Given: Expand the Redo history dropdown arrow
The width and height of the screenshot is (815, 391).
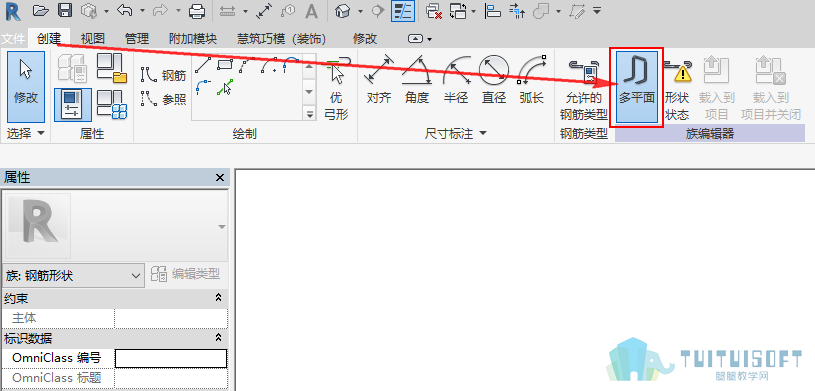Looking at the screenshot, I should click(x=178, y=11).
